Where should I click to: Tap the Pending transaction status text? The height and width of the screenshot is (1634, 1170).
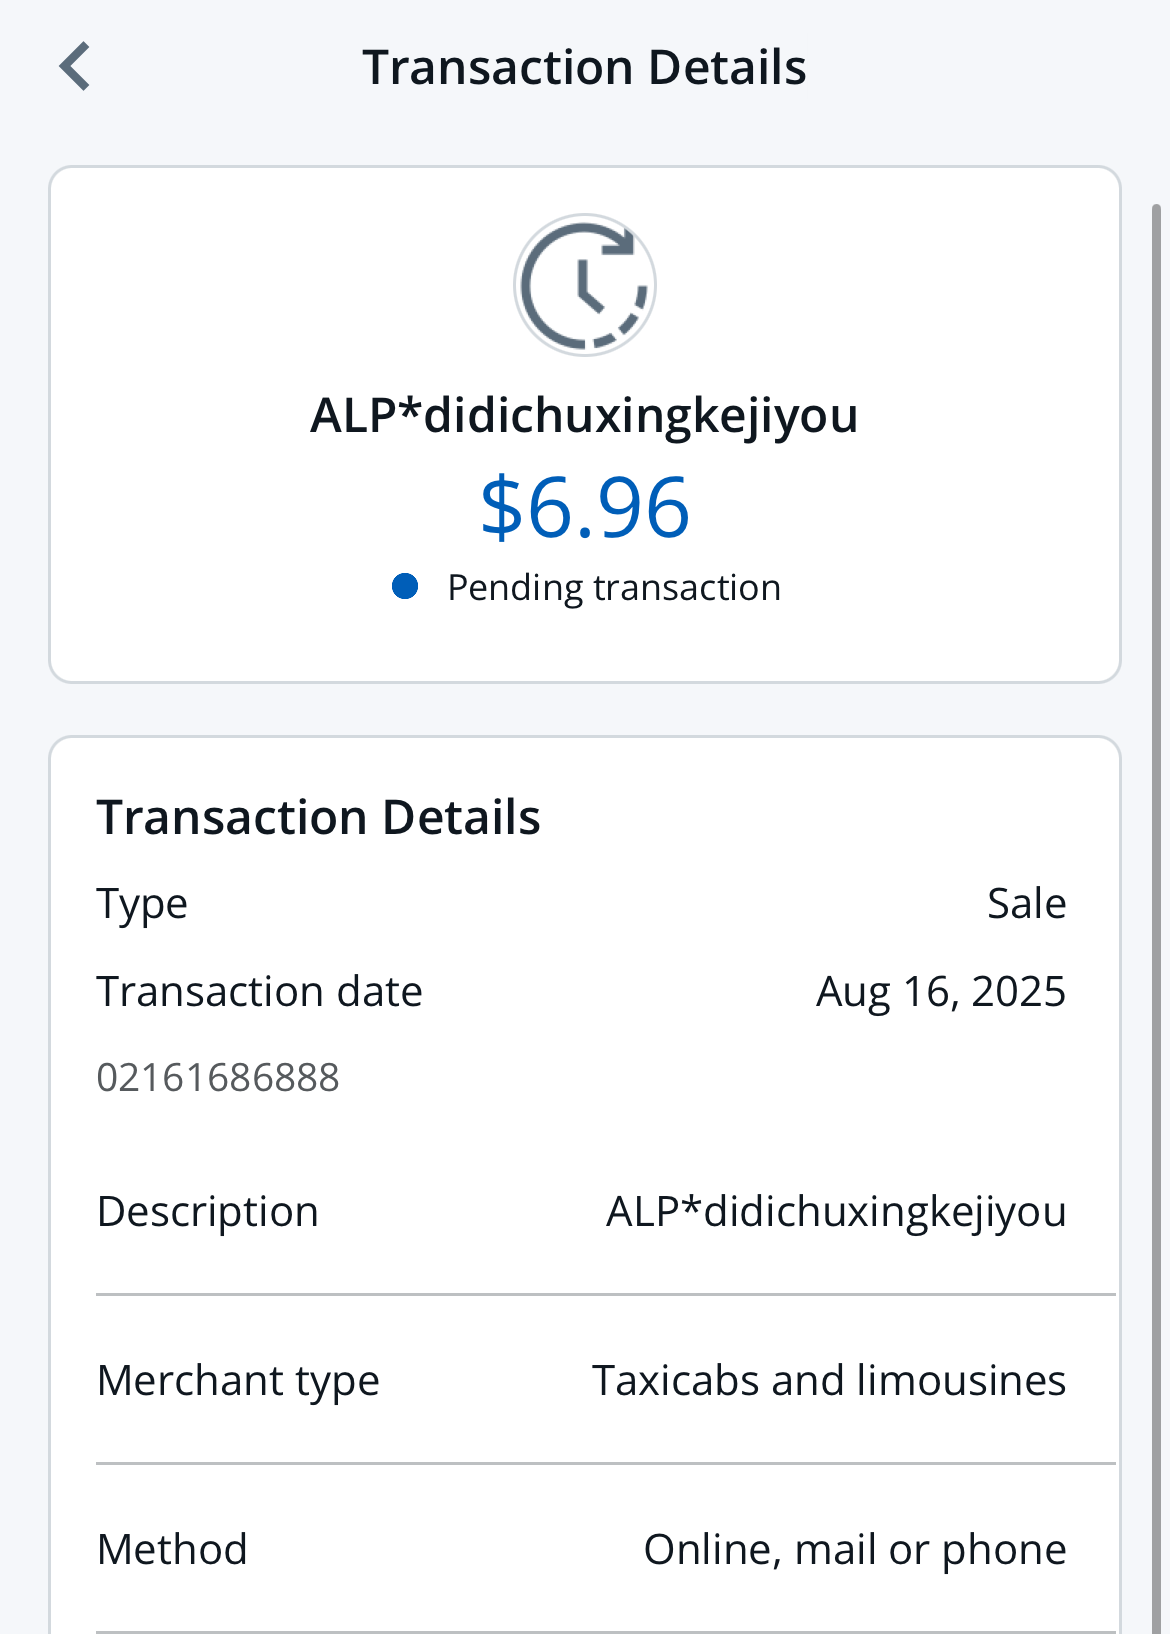[613, 588]
